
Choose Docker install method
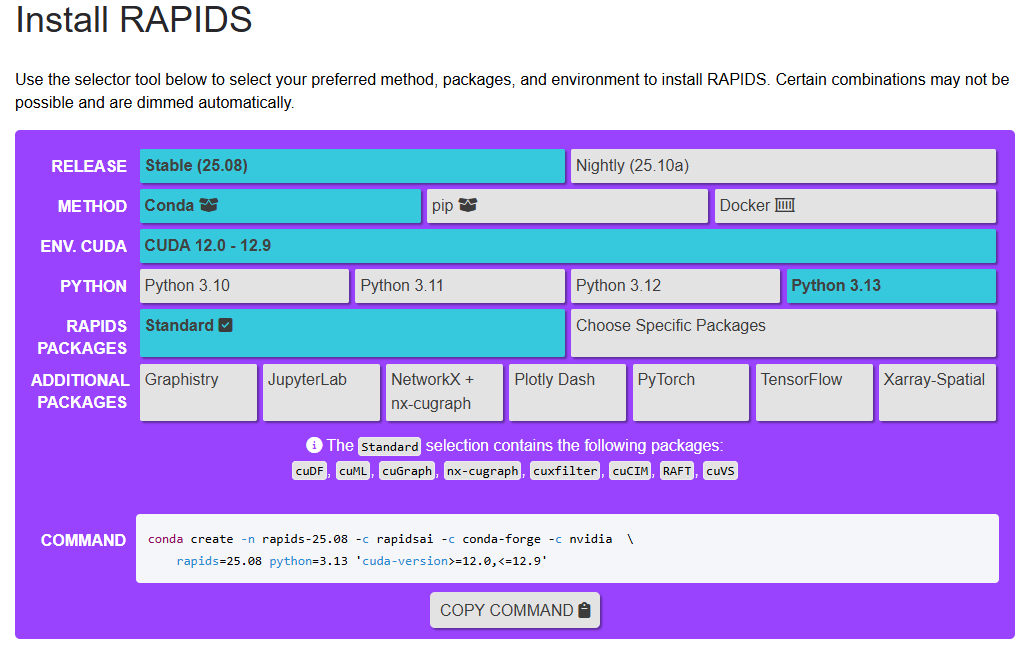coord(855,206)
